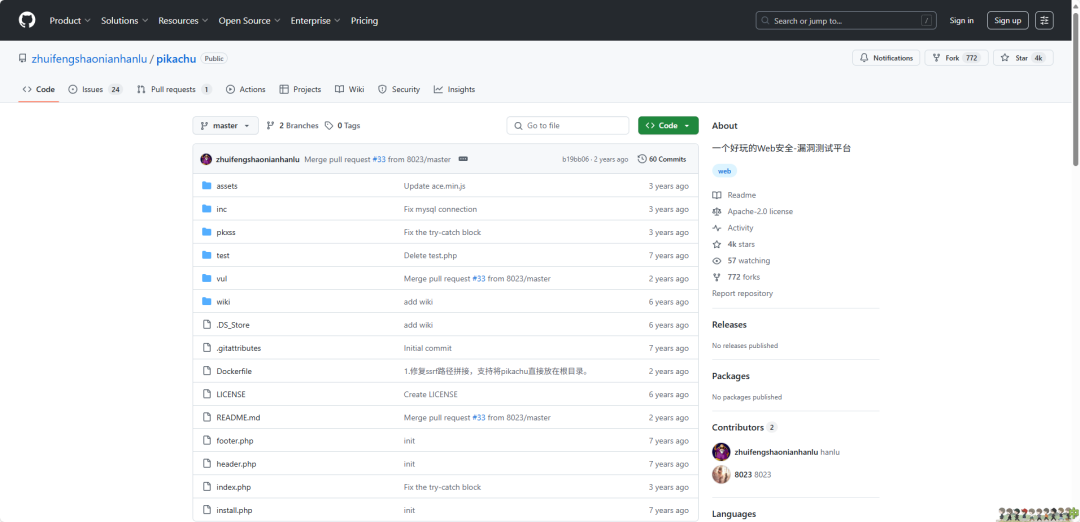
Task: Expand the Resources menu in header
Action: 183,21
